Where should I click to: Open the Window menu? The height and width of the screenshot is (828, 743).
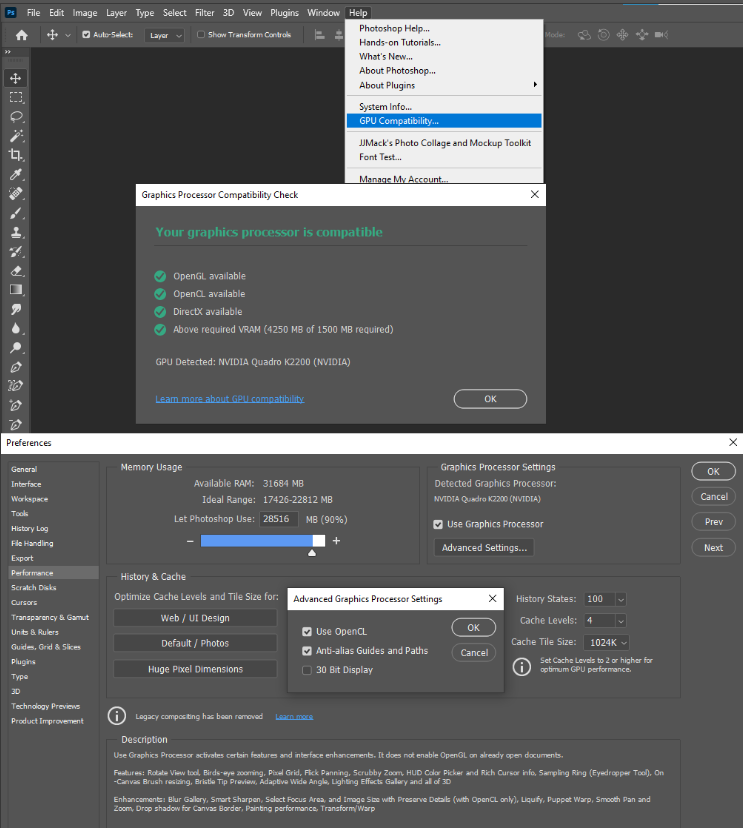[x=324, y=13]
